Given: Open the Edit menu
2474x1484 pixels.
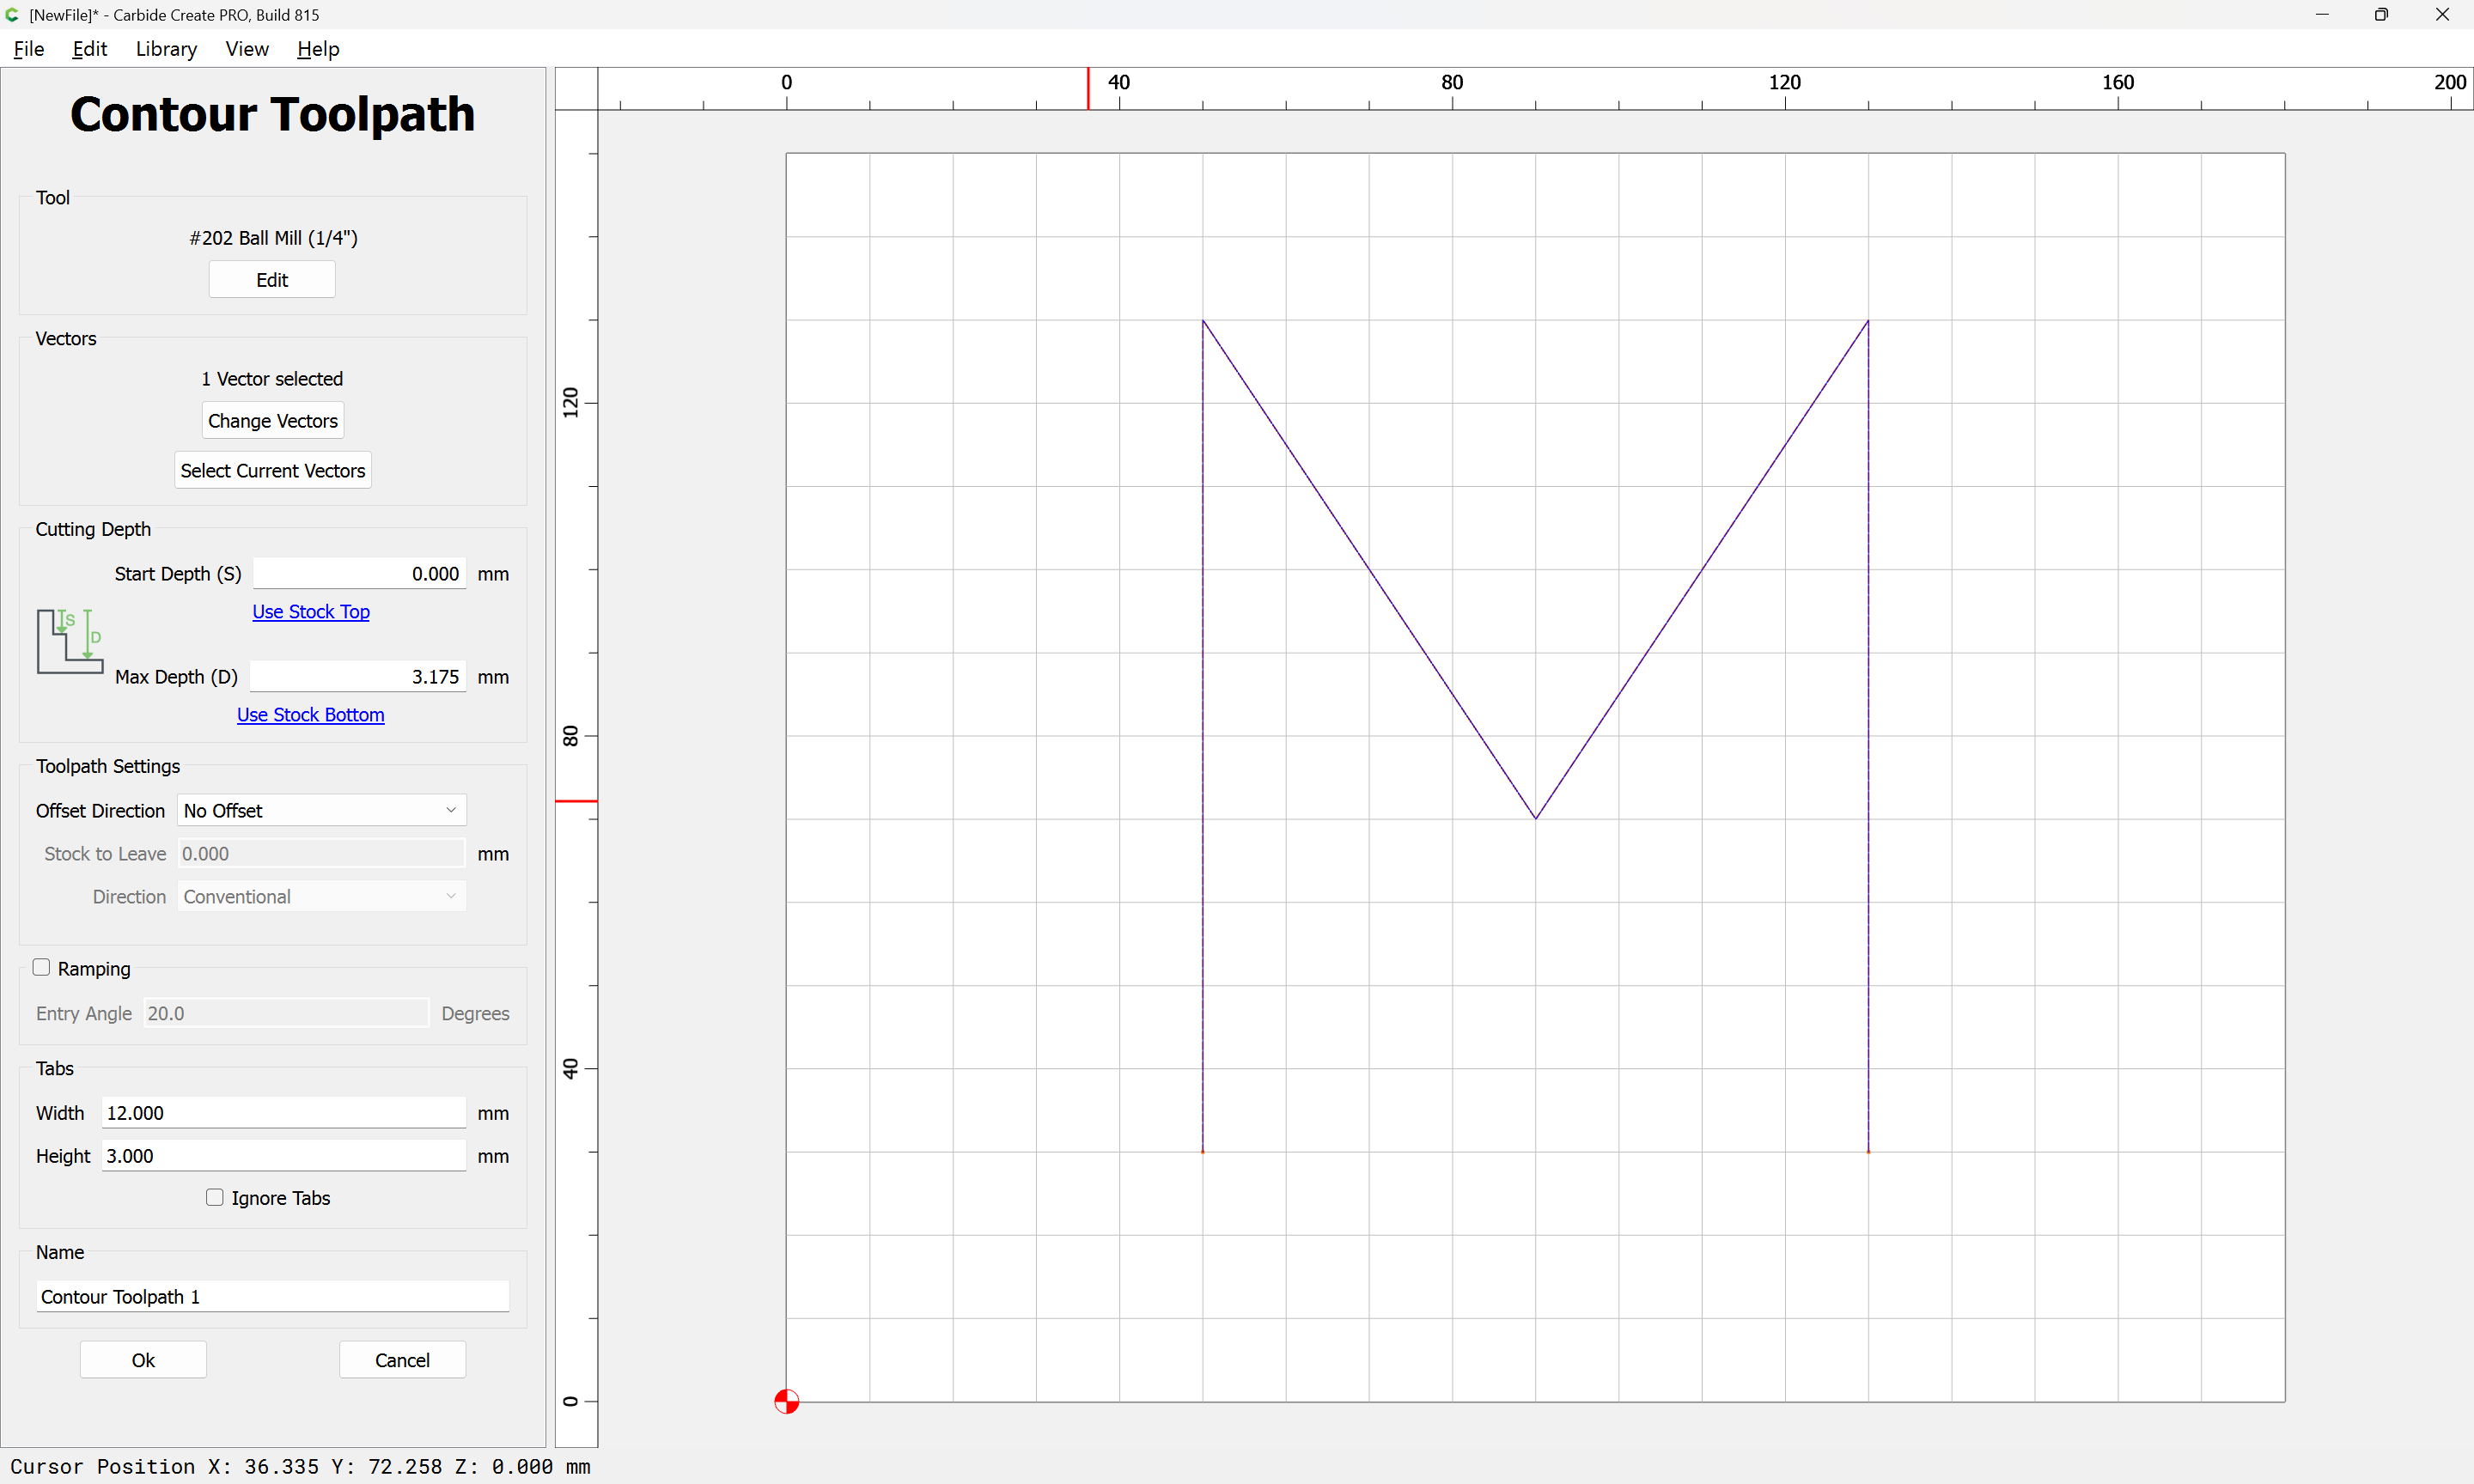Looking at the screenshot, I should click(x=89, y=49).
